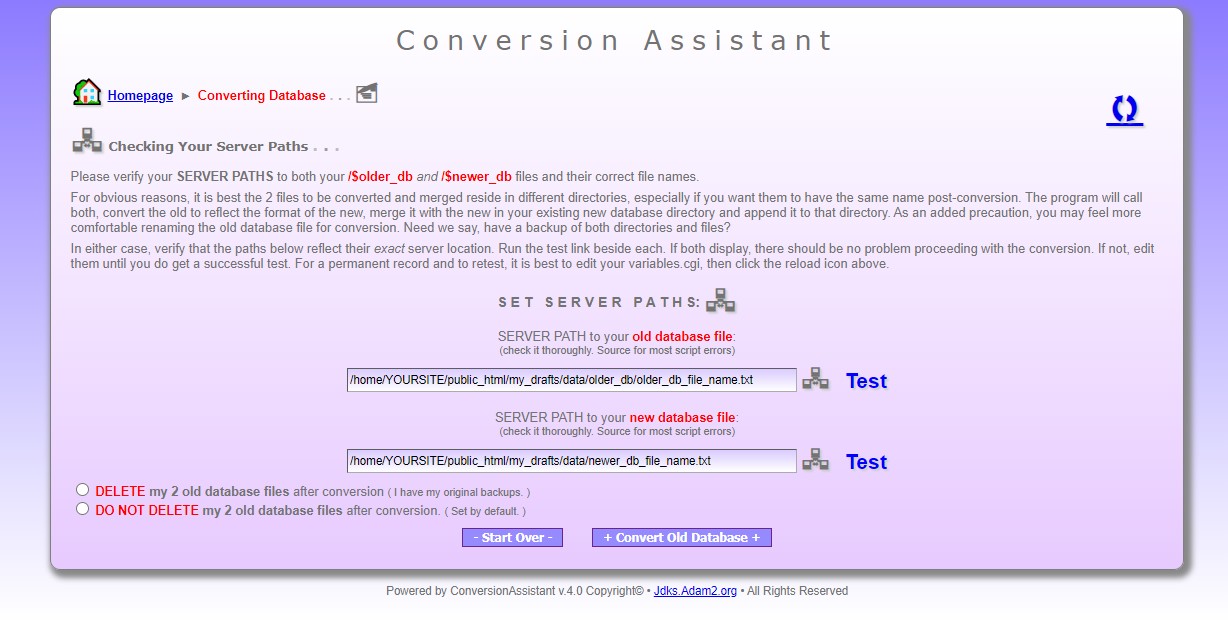Viewport: 1228px width, 620px height.
Task: Open the Homepage link
Action: click(139, 95)
